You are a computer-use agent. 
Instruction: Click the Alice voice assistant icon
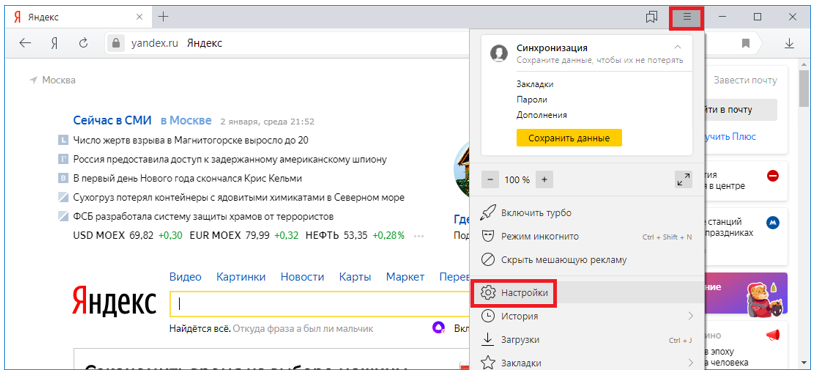coord(439,328)
